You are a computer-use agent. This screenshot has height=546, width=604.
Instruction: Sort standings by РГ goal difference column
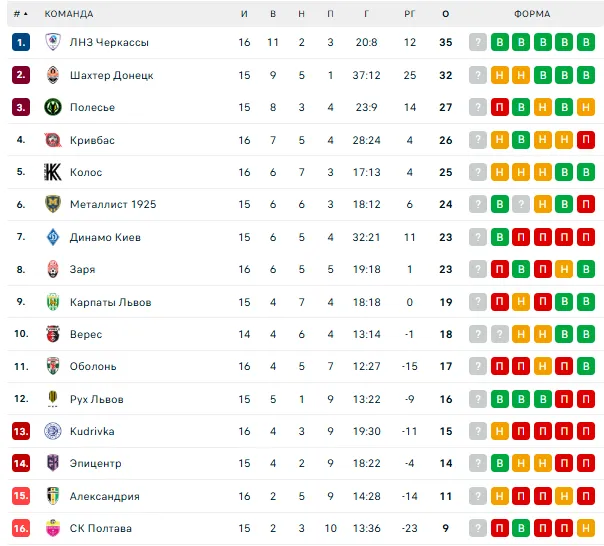coord(409,14)
